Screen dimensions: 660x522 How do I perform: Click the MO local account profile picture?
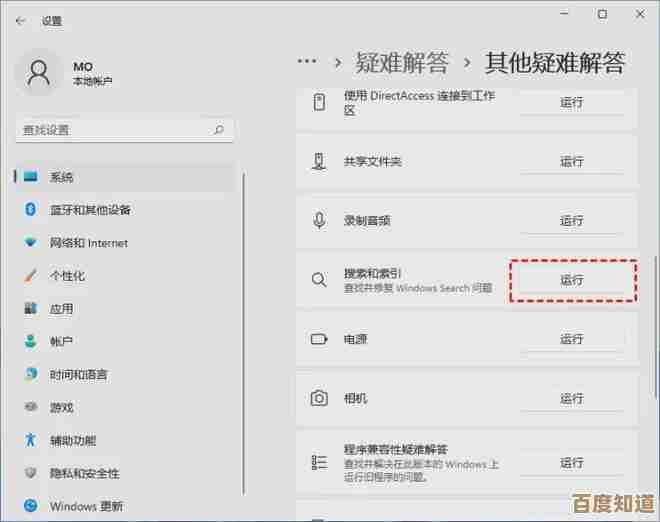pyautogui.click(x=40, y=74)
